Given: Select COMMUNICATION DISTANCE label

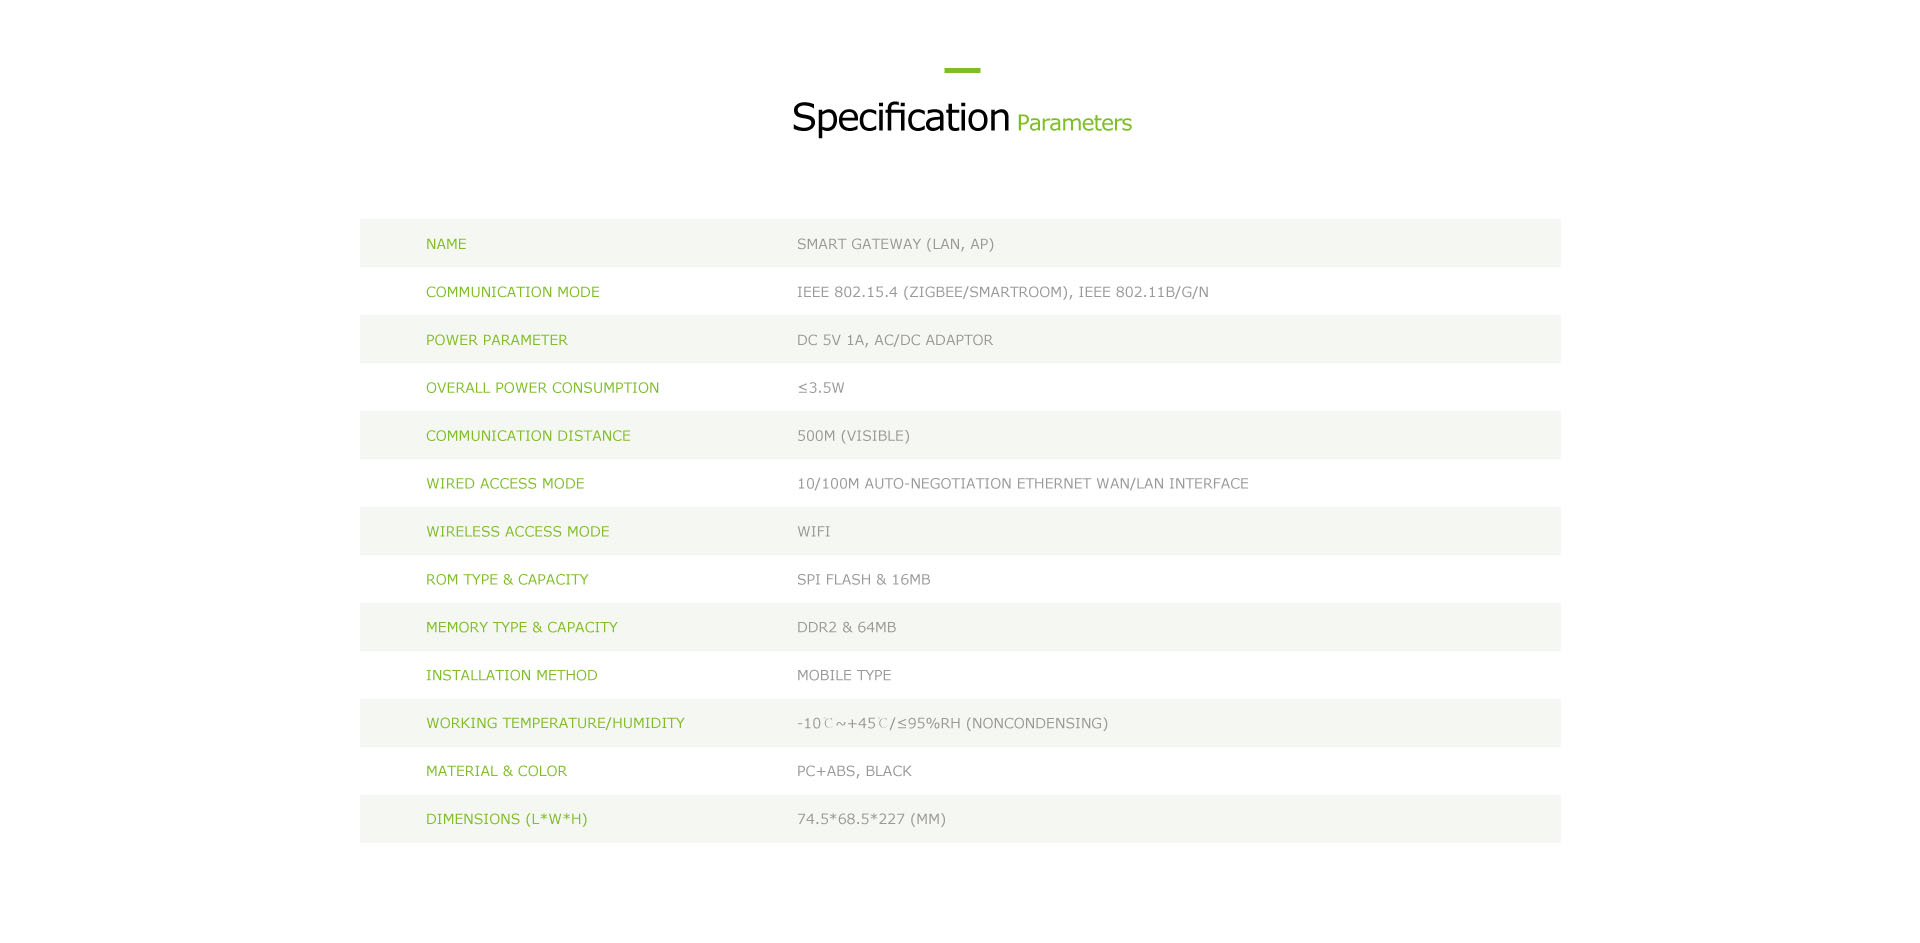Looking at the screenshot, I should pos(528,436).
